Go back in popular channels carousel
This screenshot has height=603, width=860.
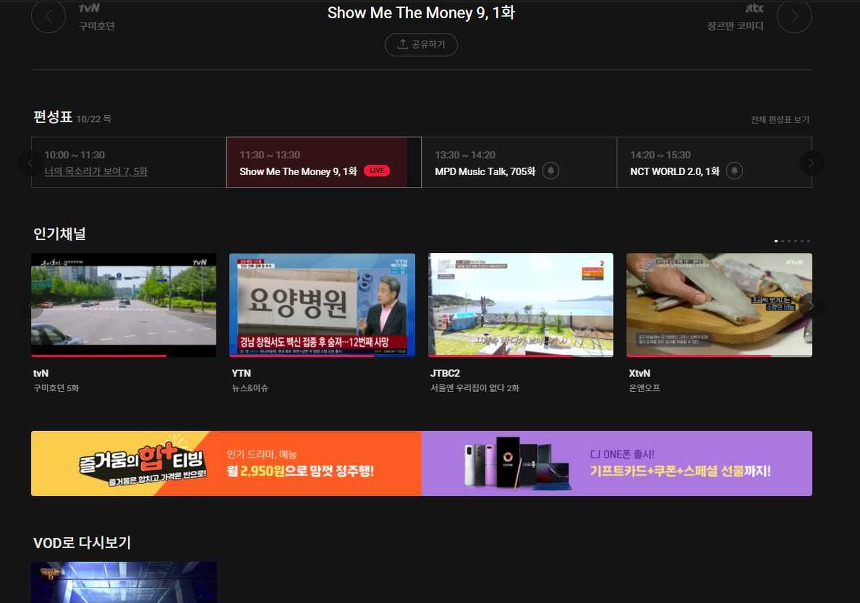[x=31, y=306]
